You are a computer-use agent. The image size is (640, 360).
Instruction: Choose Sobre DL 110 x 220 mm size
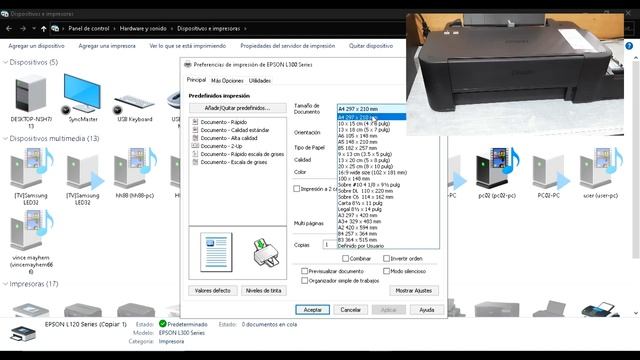click(365, 191)
